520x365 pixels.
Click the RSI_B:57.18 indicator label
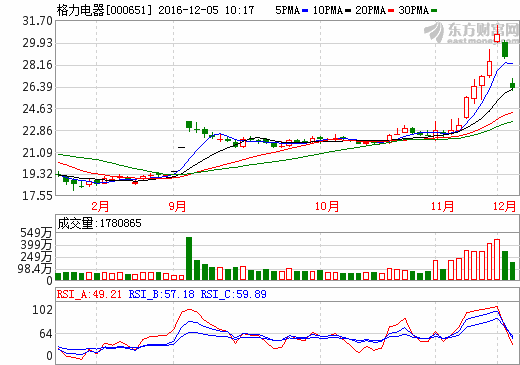pyautogui.click(x=161, y=294)
